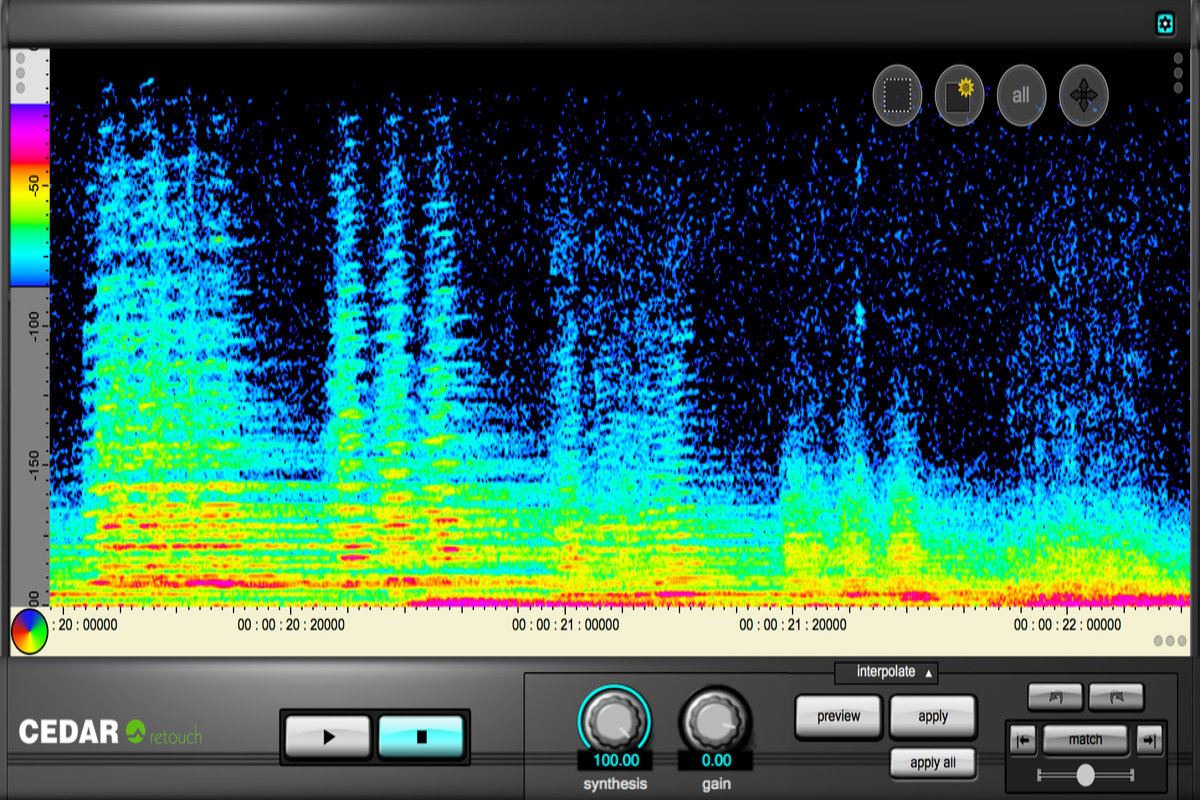Image resolution: width=1200 pixels, height=800 pixels.
Task: Jump to the right match boundary arrow
Action: coord(1150,740)
